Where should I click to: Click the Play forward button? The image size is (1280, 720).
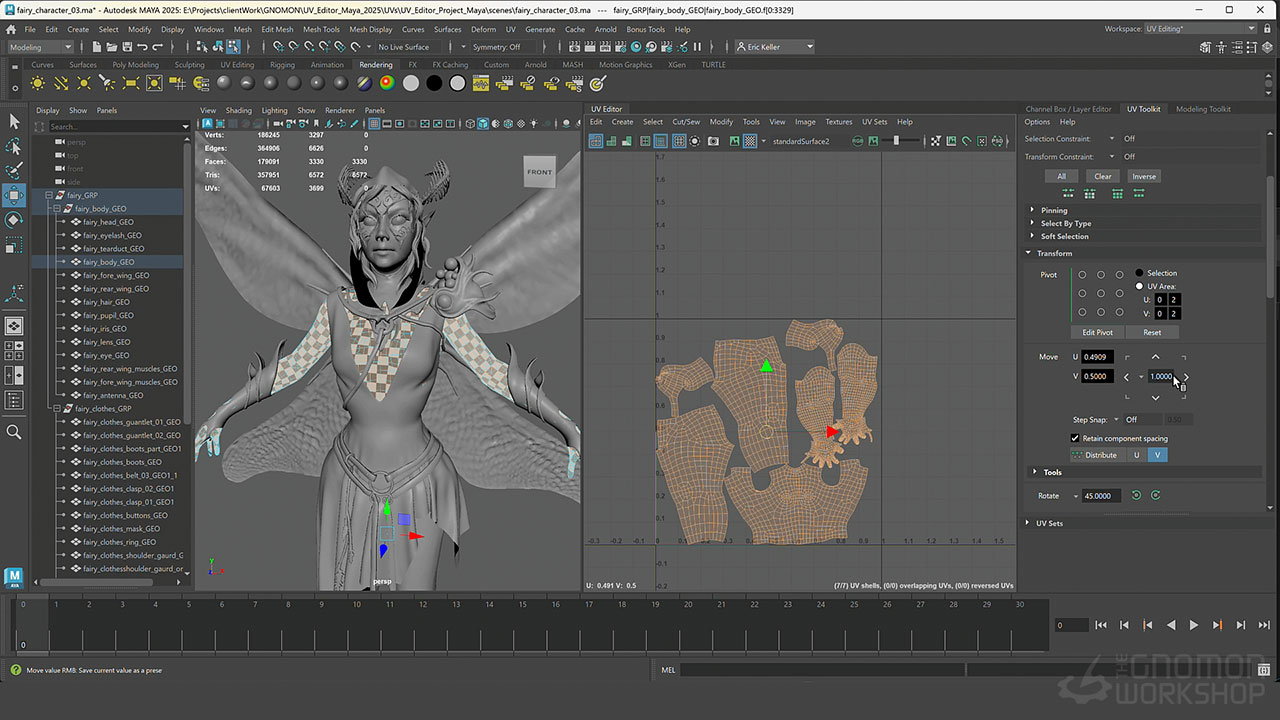1193,625
